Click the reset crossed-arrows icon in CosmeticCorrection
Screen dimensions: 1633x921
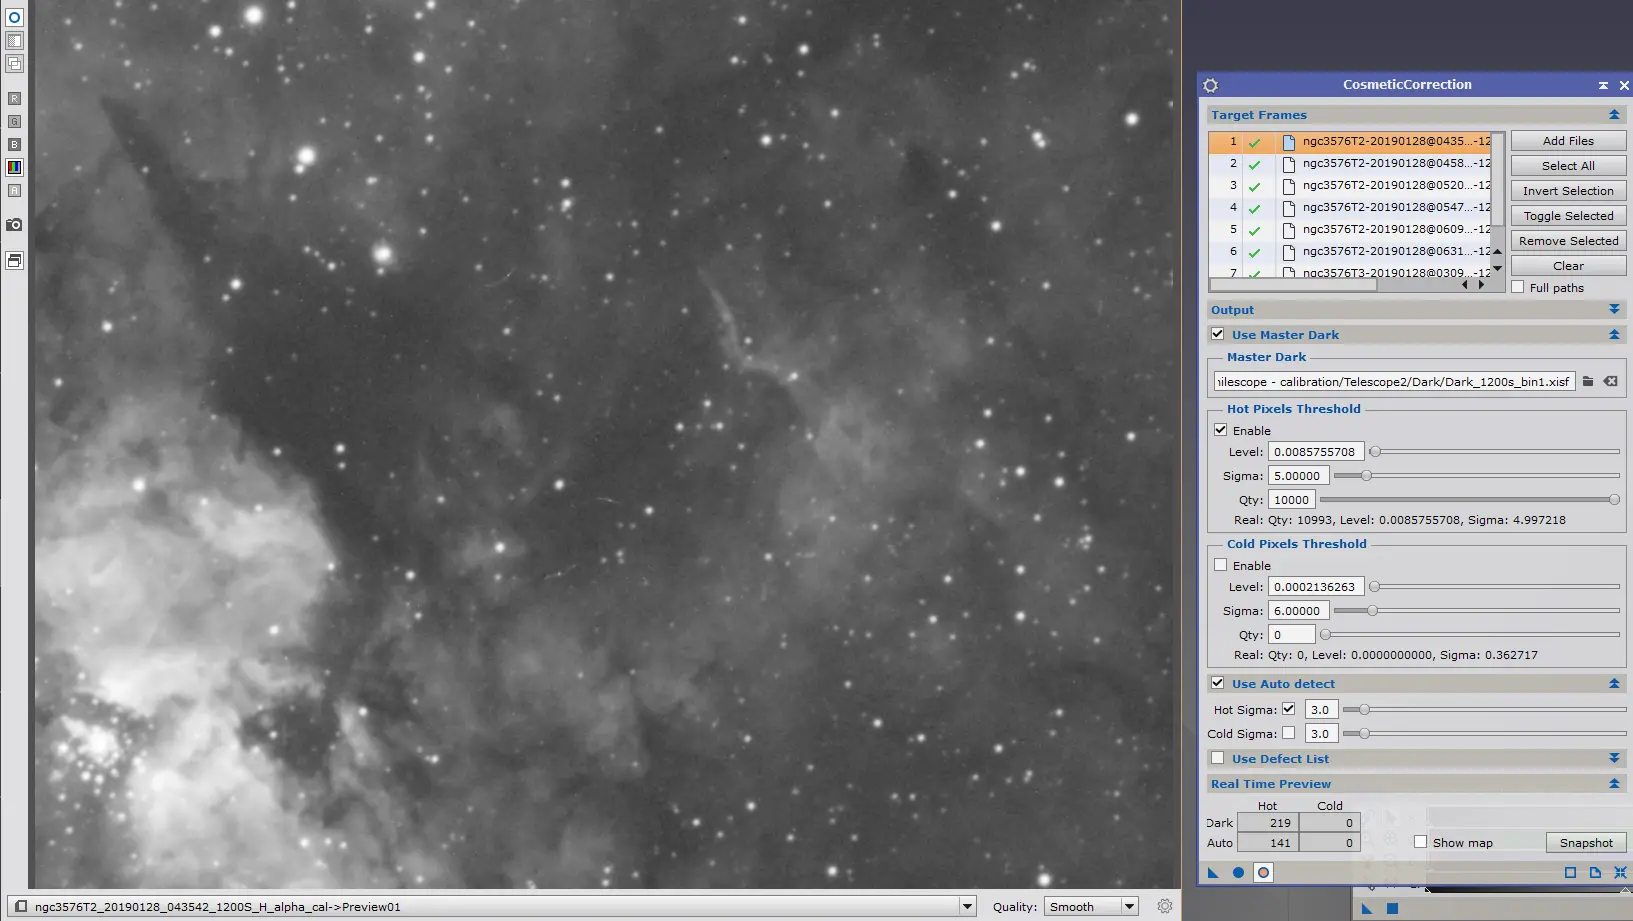(1620, 873)
